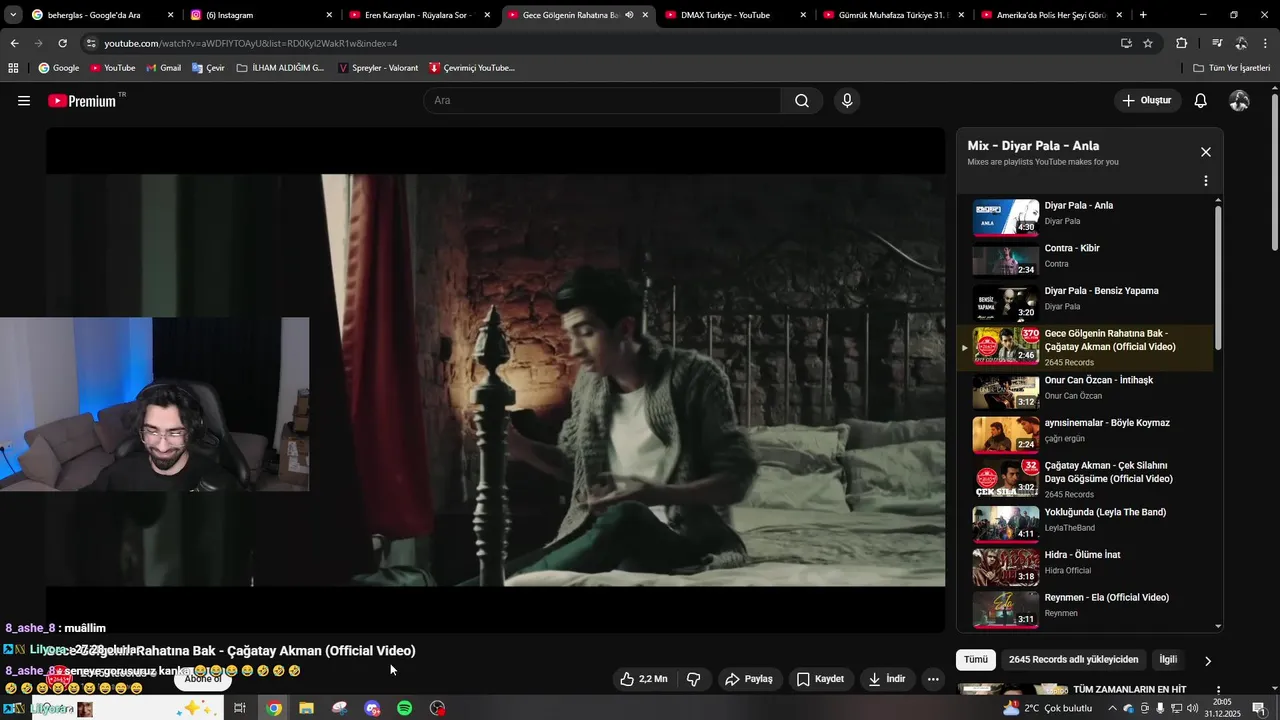Viewport: 1280px width, 720px height.
Task: Select İlgili filter chip
Action: click(1168, 660)
